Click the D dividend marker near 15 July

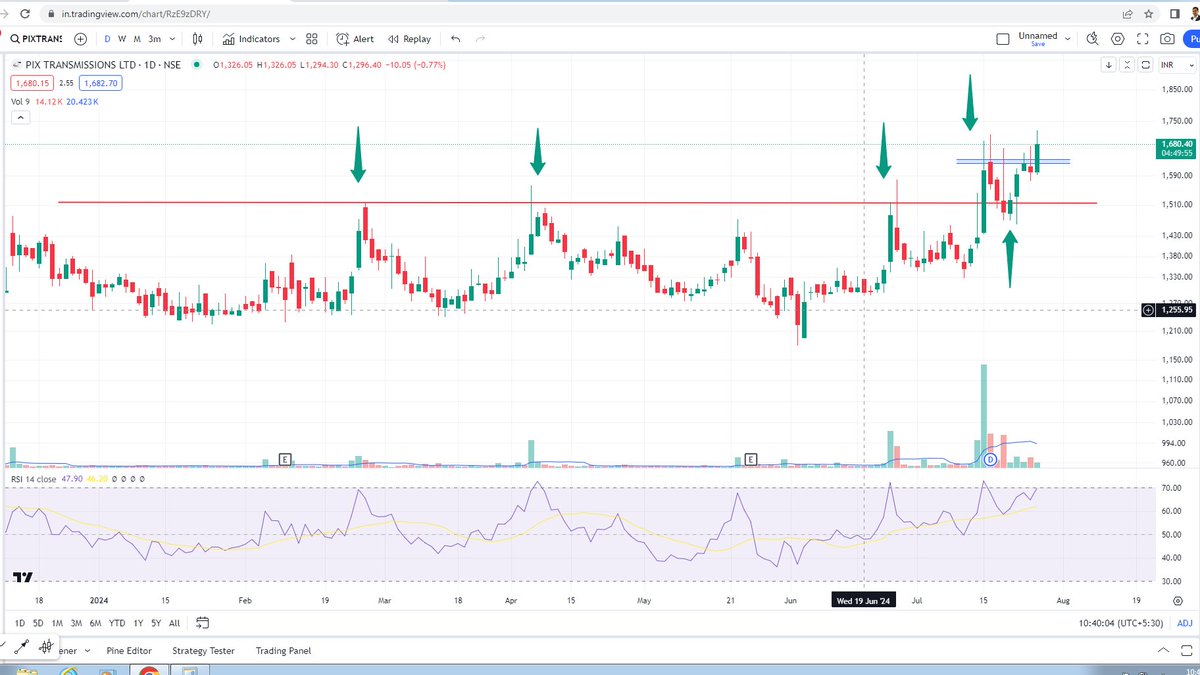(x=989, y=459)
